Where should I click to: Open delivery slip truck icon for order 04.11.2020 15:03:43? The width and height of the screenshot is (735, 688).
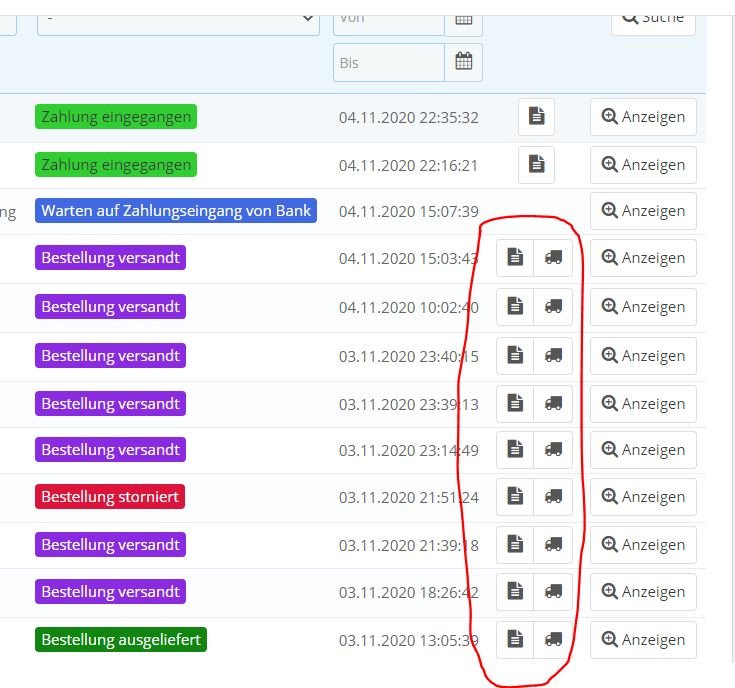click(x=553, y=258)
